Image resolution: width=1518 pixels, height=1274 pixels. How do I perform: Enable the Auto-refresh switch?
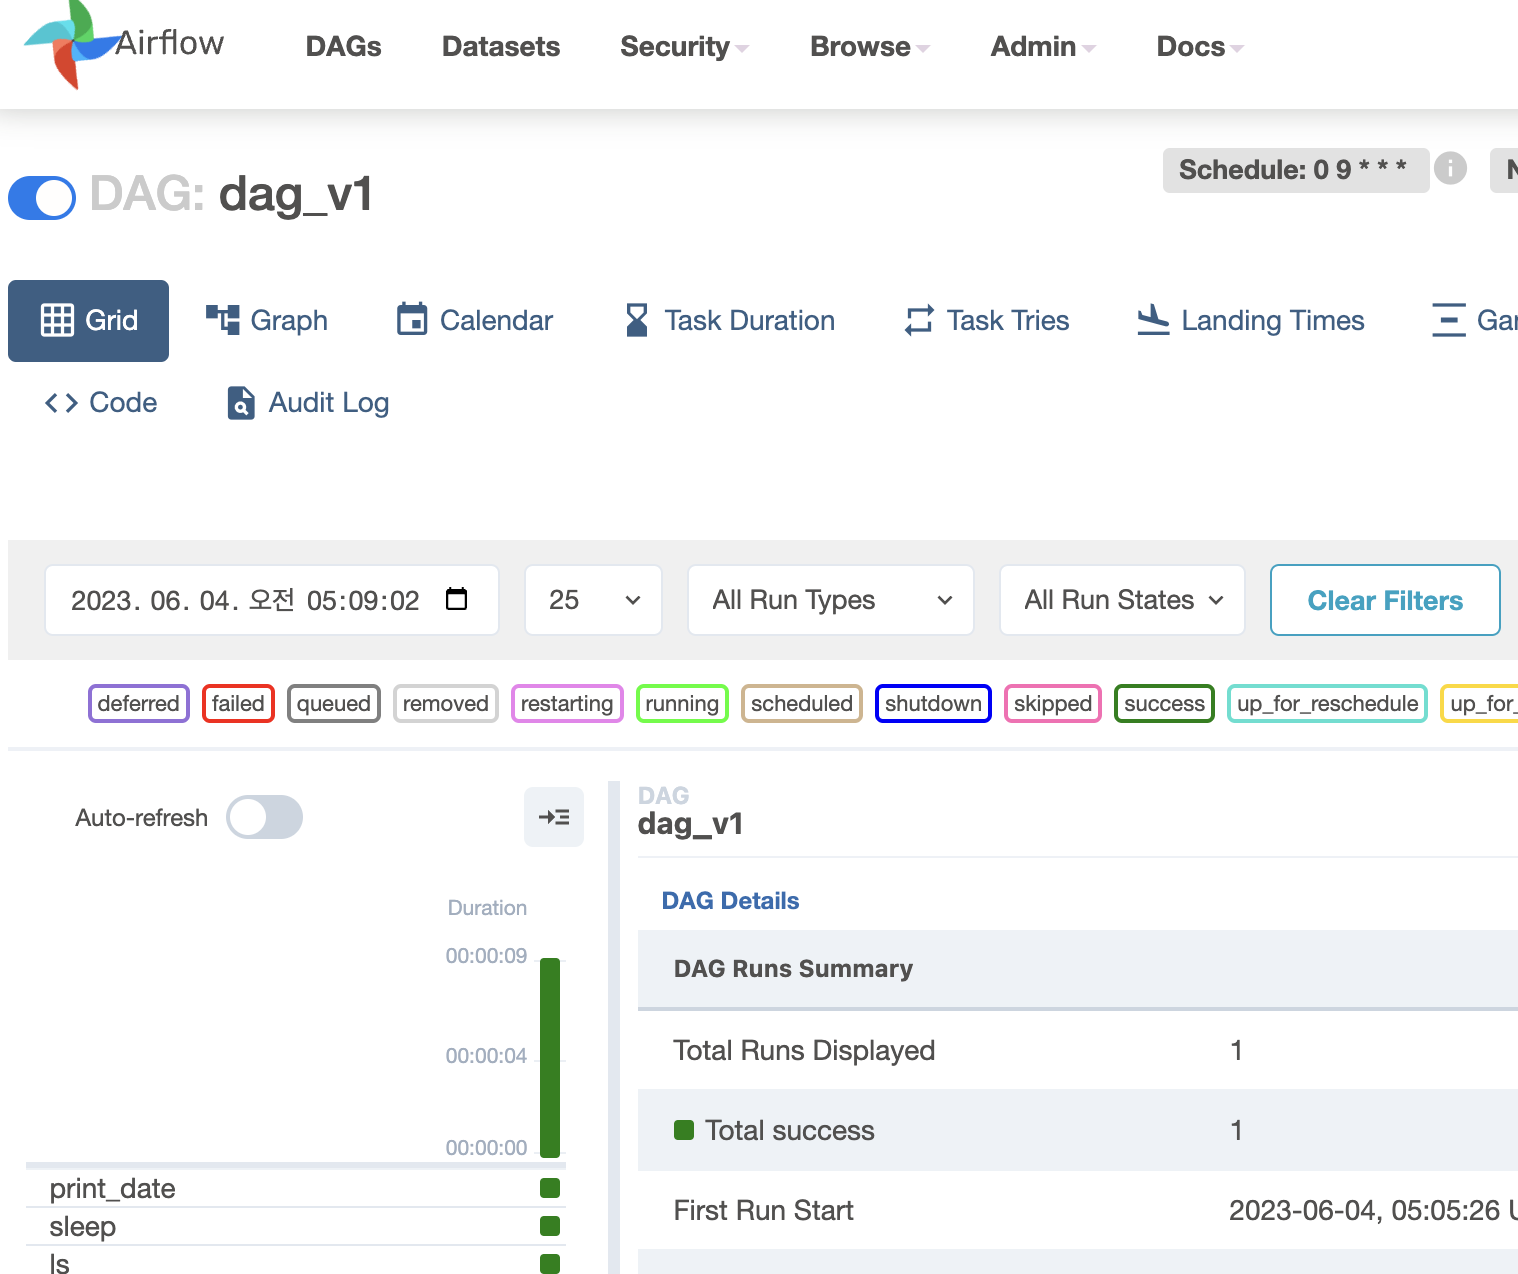click(x=264, y=817)
